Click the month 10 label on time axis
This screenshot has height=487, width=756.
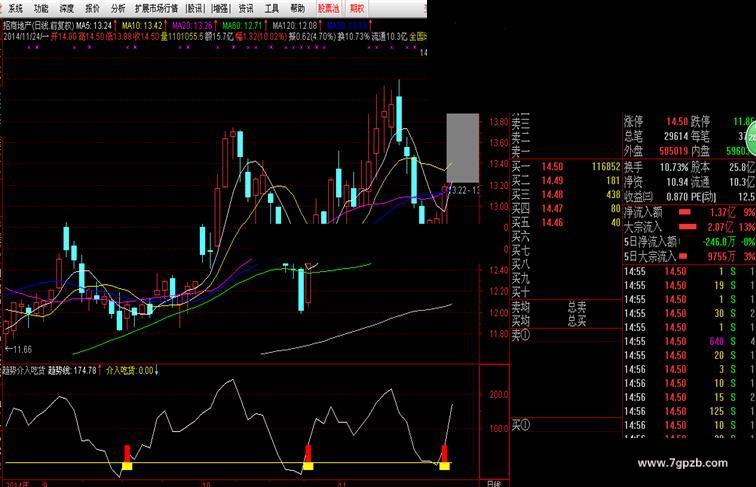(206, 483)
